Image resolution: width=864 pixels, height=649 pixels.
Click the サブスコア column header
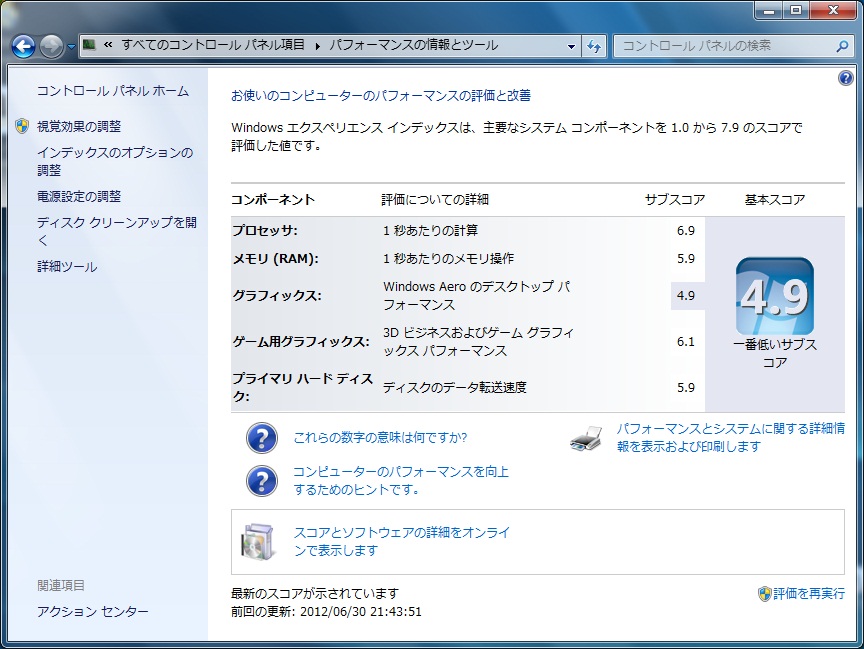[675, 199]
